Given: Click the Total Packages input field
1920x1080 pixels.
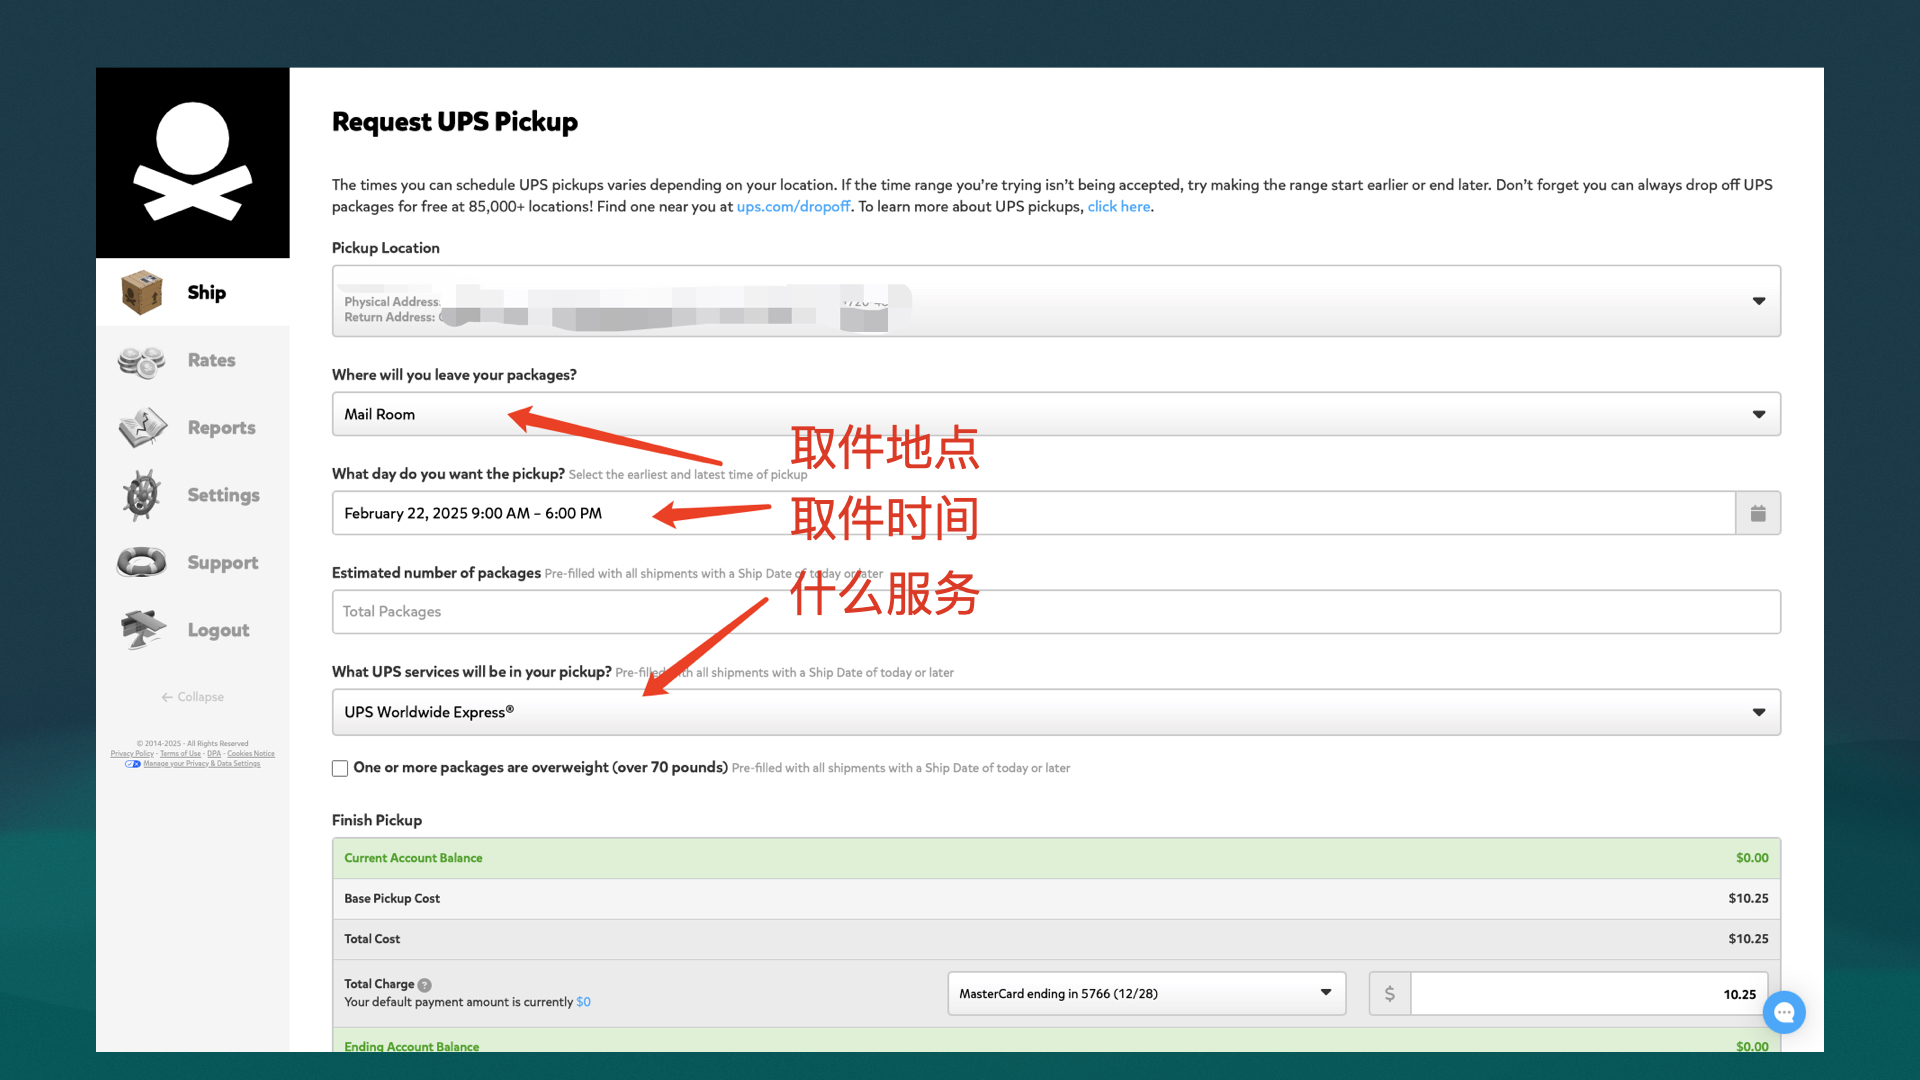Looking at the screenshot, I should point(1056,612).
